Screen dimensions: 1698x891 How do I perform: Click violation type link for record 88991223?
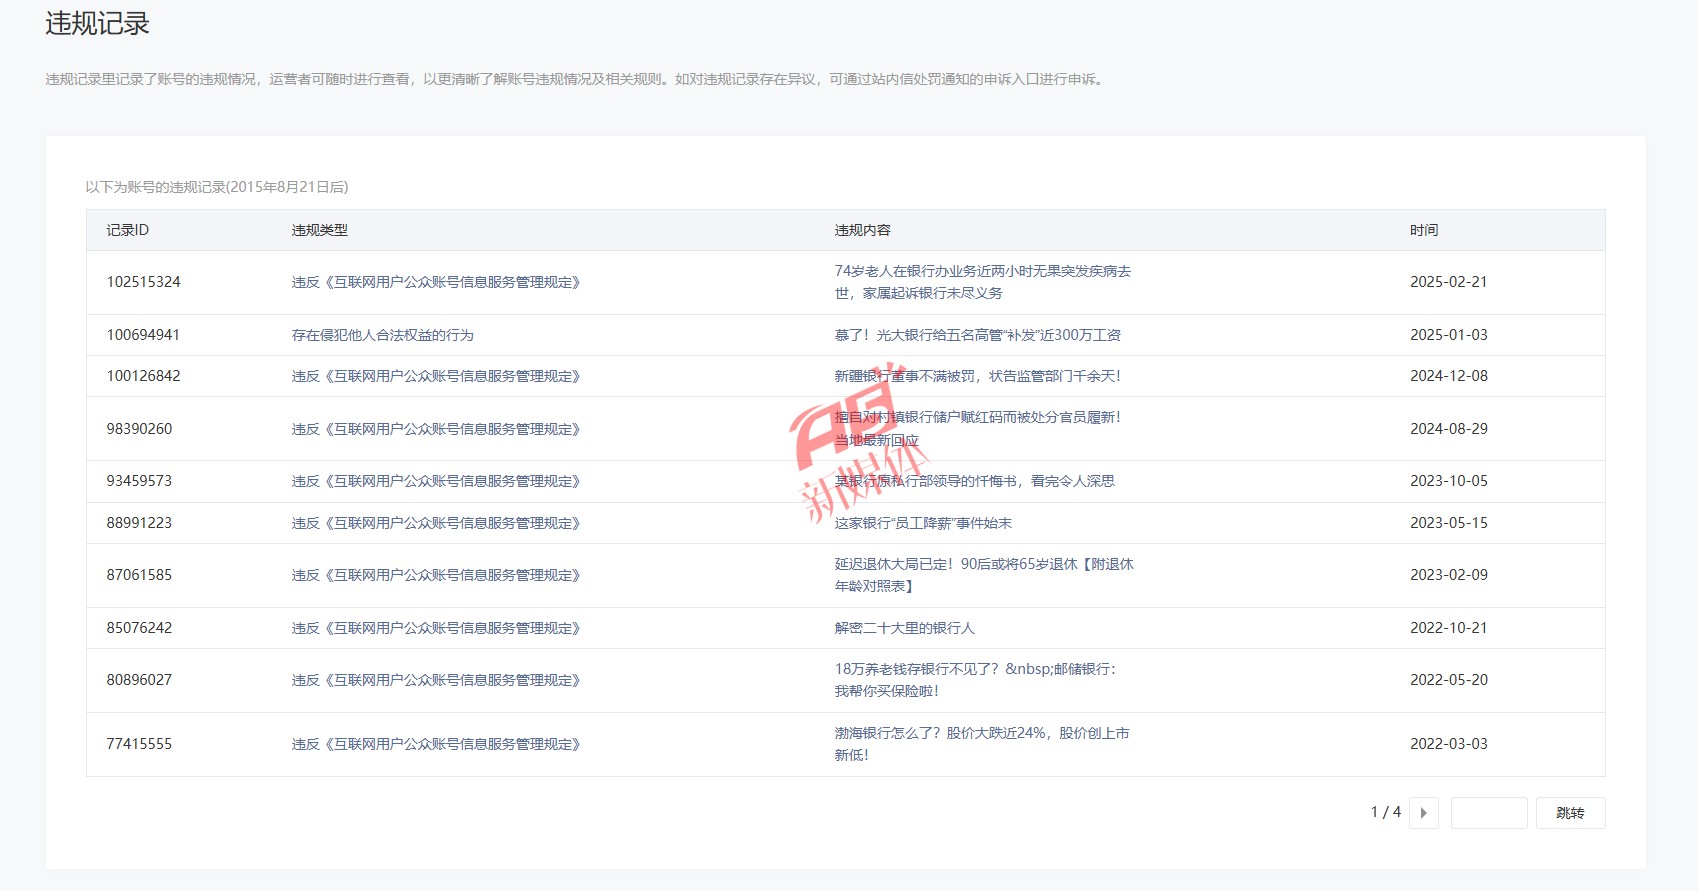pyautogui.click(x=435, y=523)
